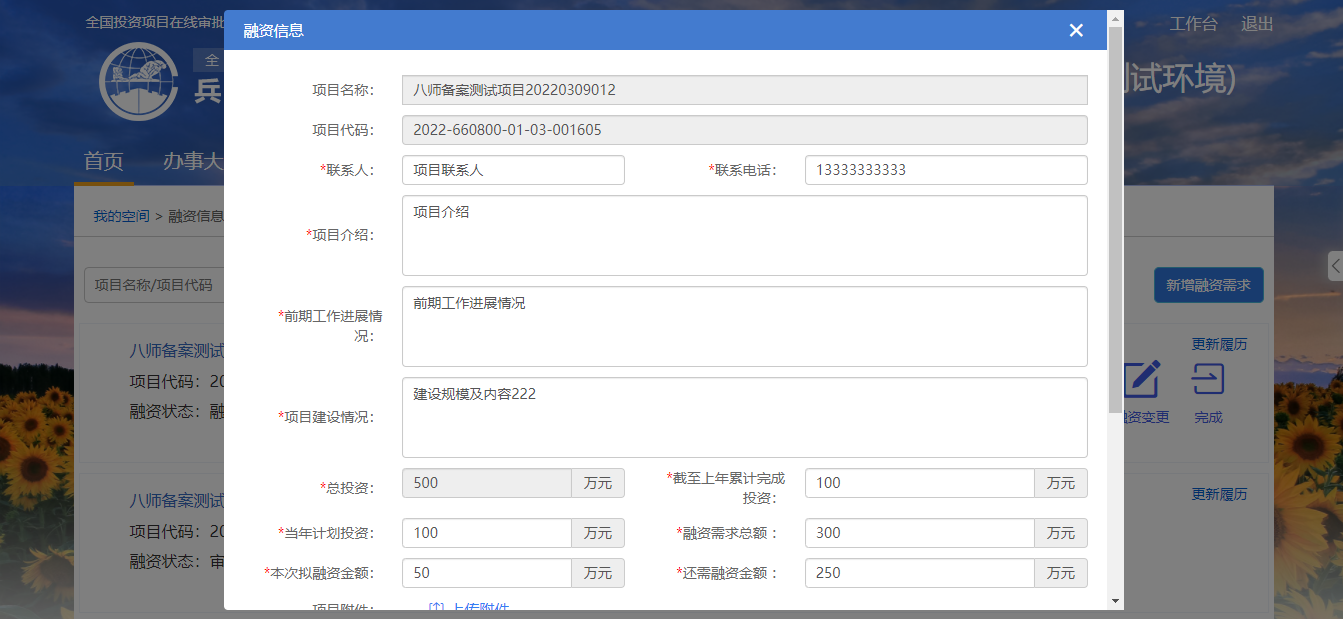This screenshot has width=1343, height=619.
Task: Click the 完成 icon on first project
Action: pyautogui.click(x=1208, y=381)
